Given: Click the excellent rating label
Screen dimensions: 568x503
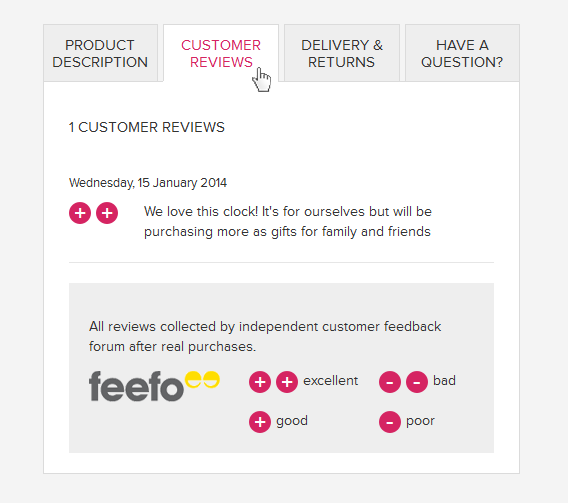Looking at the screenshot, I should pyautogui.click(x=330, y=381).
